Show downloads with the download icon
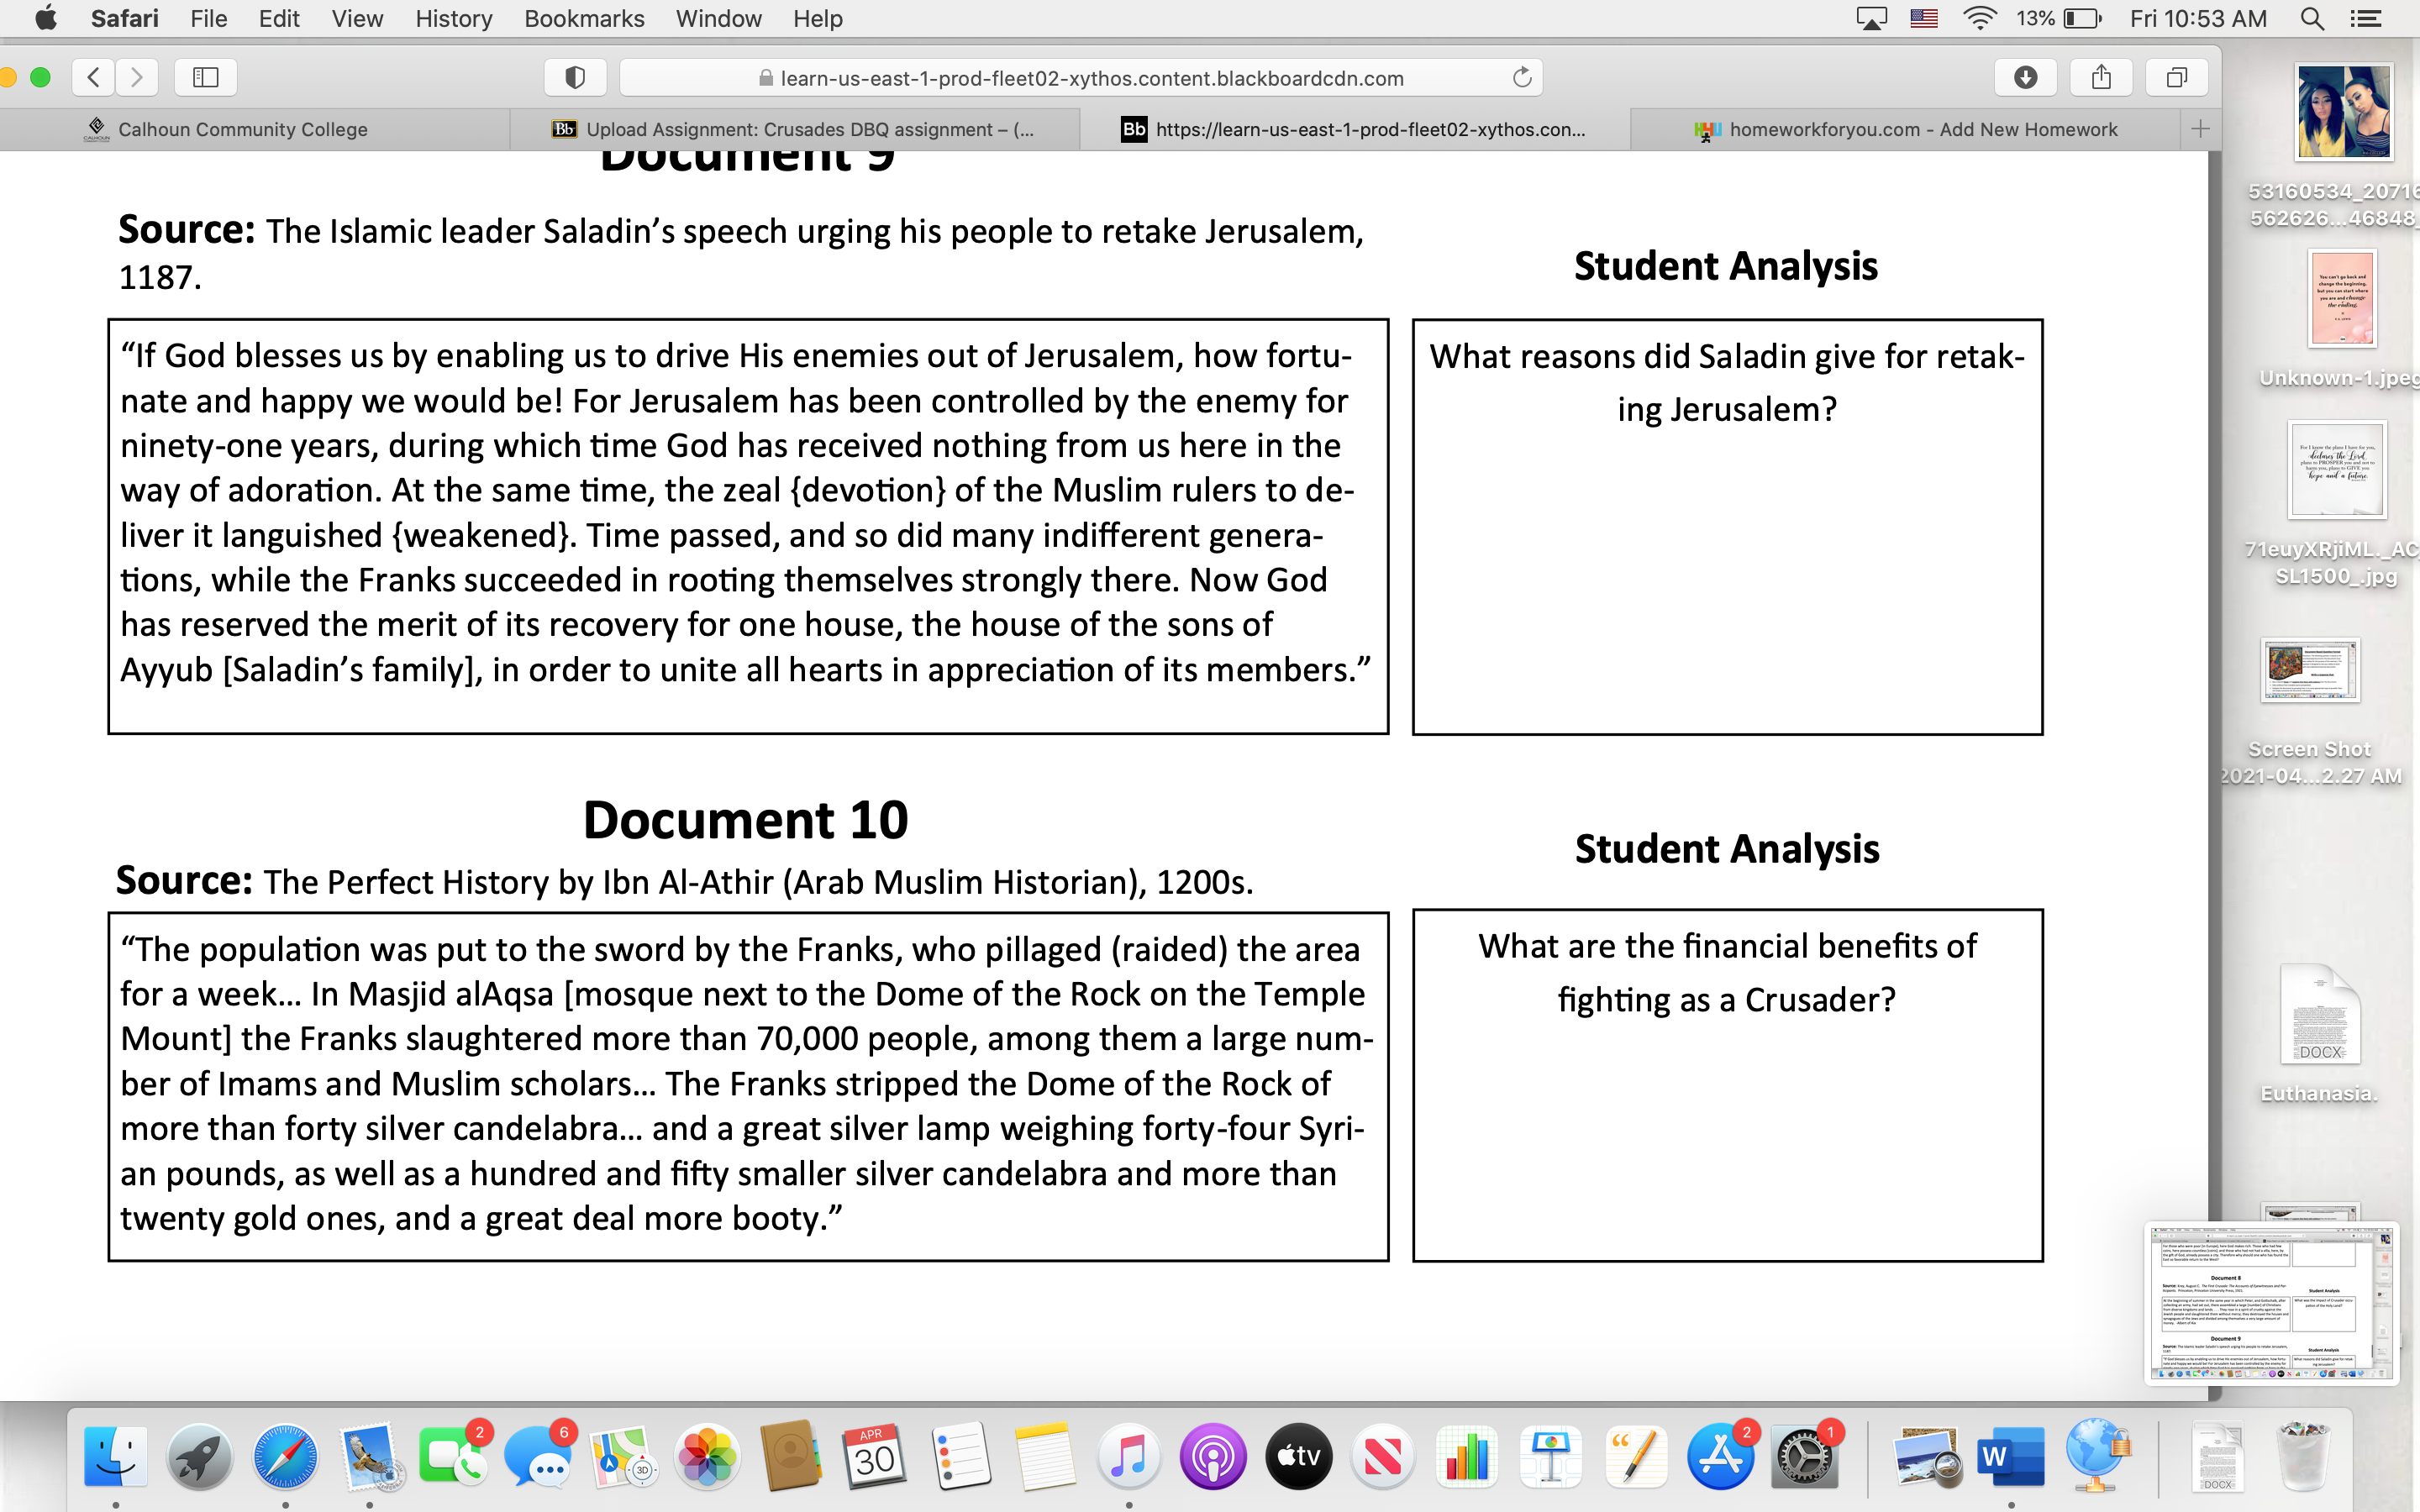This screenshot has height=1512, width=2420. (x=2025, y=77)
